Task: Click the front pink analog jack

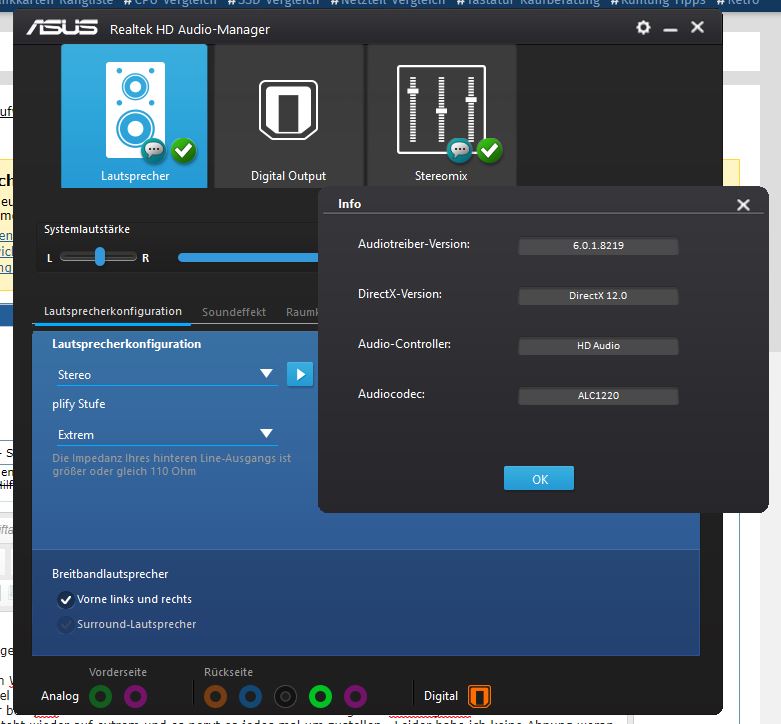Action: [135, 696]
